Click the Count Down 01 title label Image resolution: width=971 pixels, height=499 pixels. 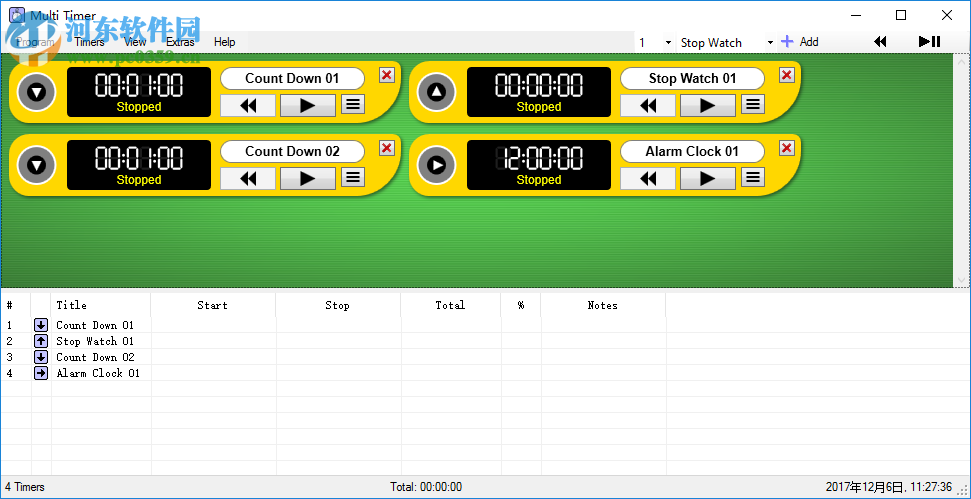292,79
